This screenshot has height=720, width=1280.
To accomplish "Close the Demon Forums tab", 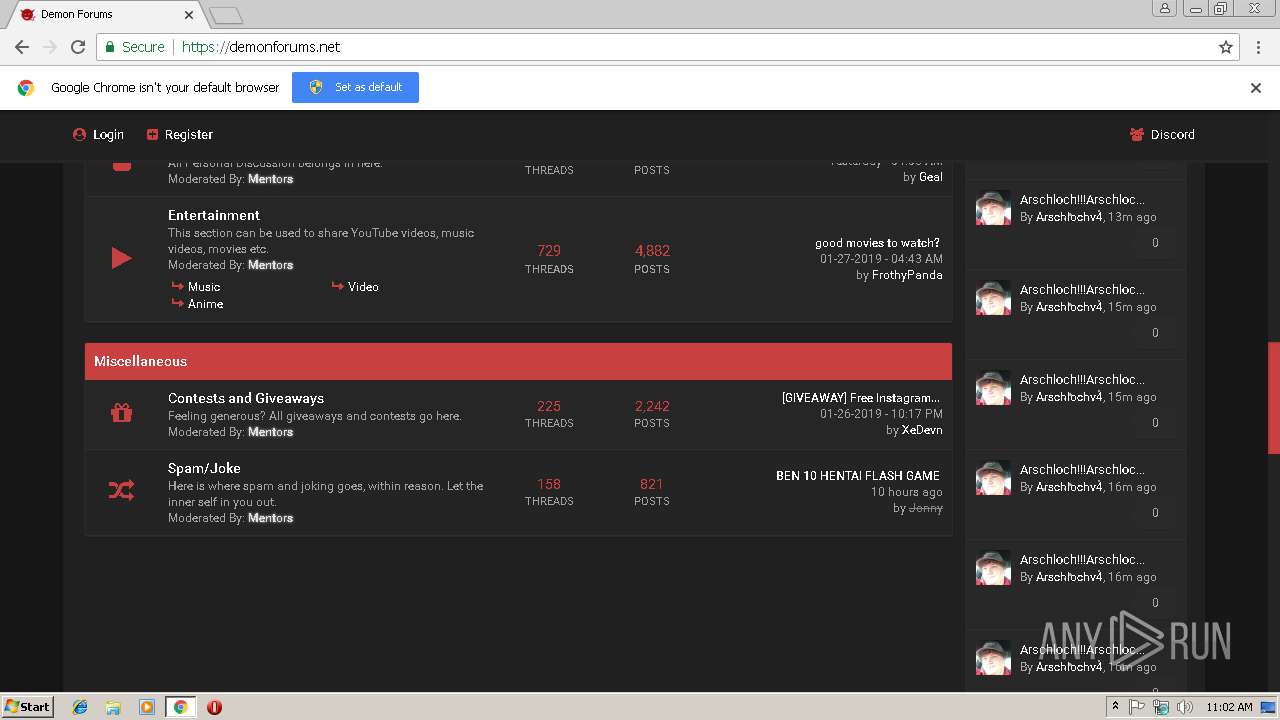I will [x=188, y=15].
